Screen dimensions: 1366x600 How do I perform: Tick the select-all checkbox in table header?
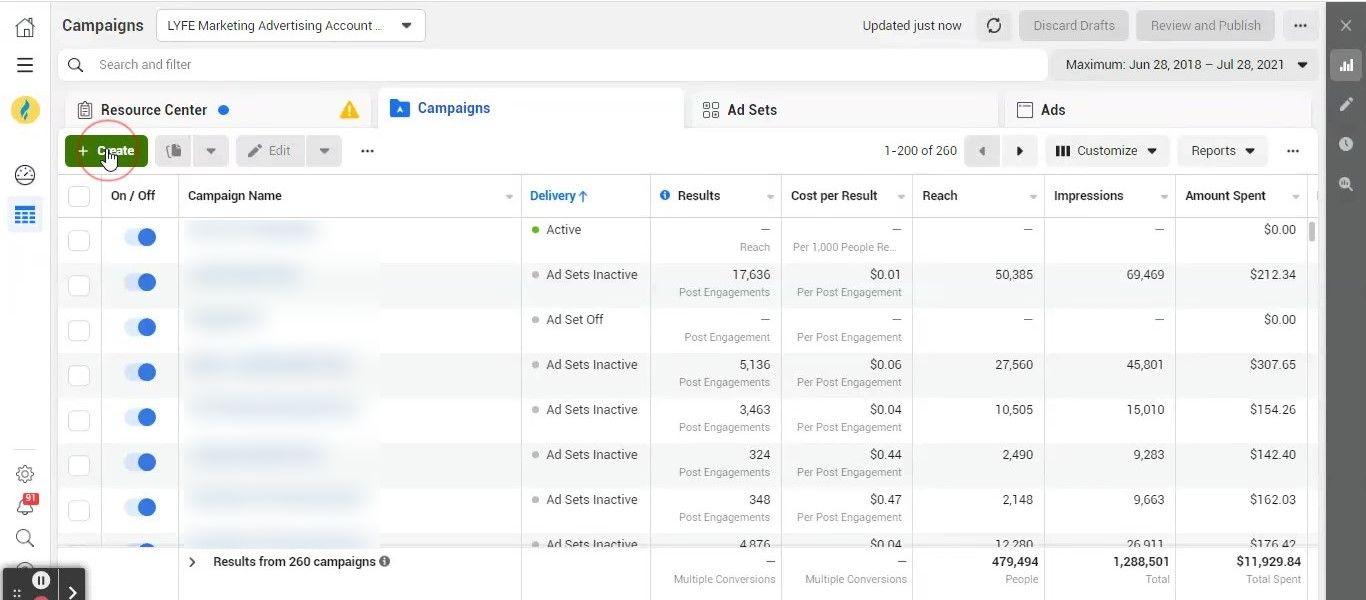click(79, 196)
